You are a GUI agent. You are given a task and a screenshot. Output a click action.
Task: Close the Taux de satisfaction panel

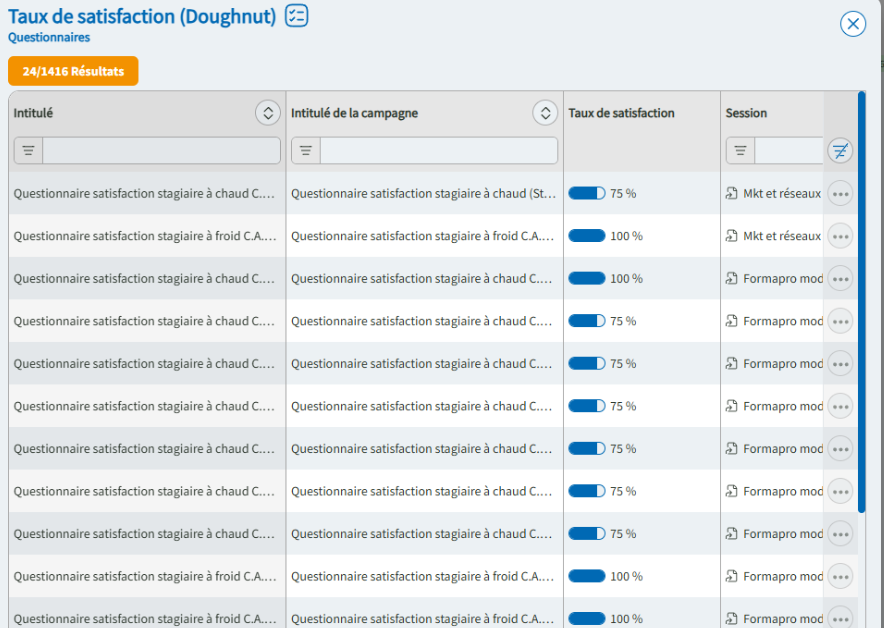(x=852, y=24)
